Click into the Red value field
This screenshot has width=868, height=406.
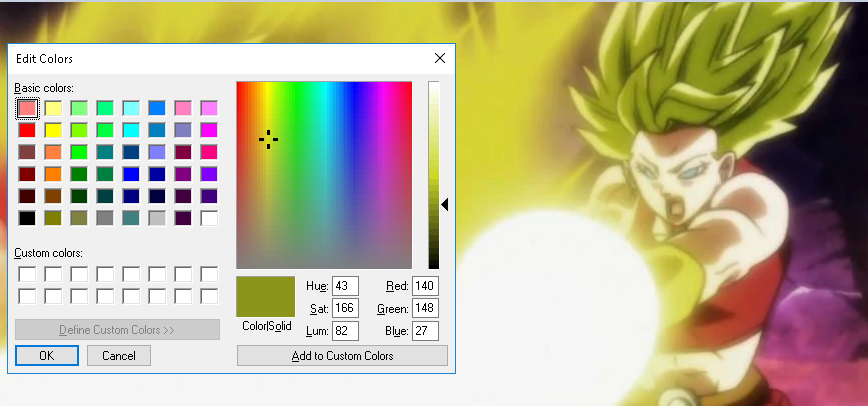426,286
